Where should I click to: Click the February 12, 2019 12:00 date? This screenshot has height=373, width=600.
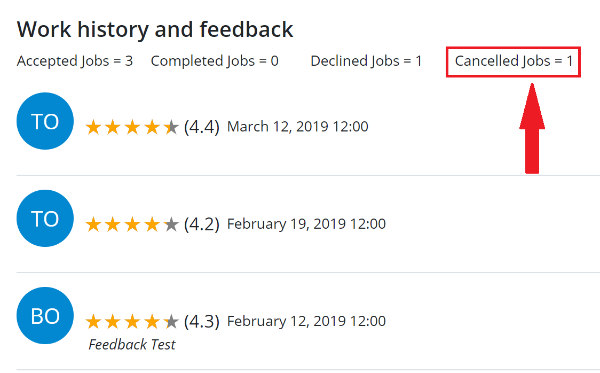307,321
